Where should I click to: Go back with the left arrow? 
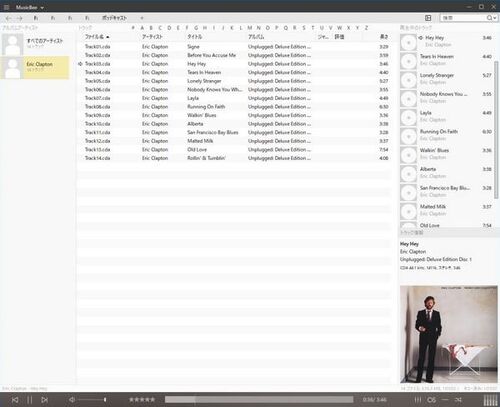tap(9, 18)
